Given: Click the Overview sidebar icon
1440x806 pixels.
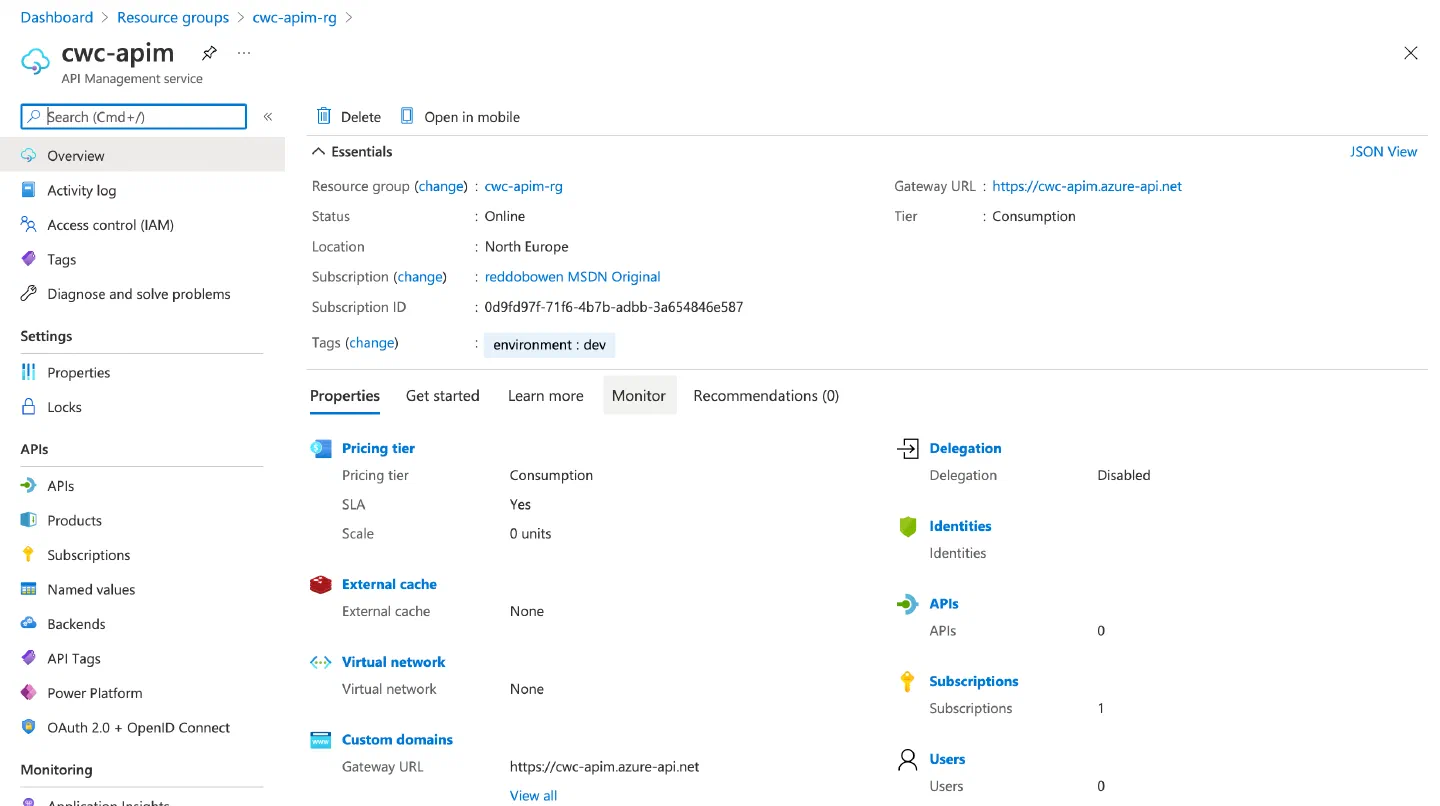Looking at the screenshot, I should pos(29,156).
